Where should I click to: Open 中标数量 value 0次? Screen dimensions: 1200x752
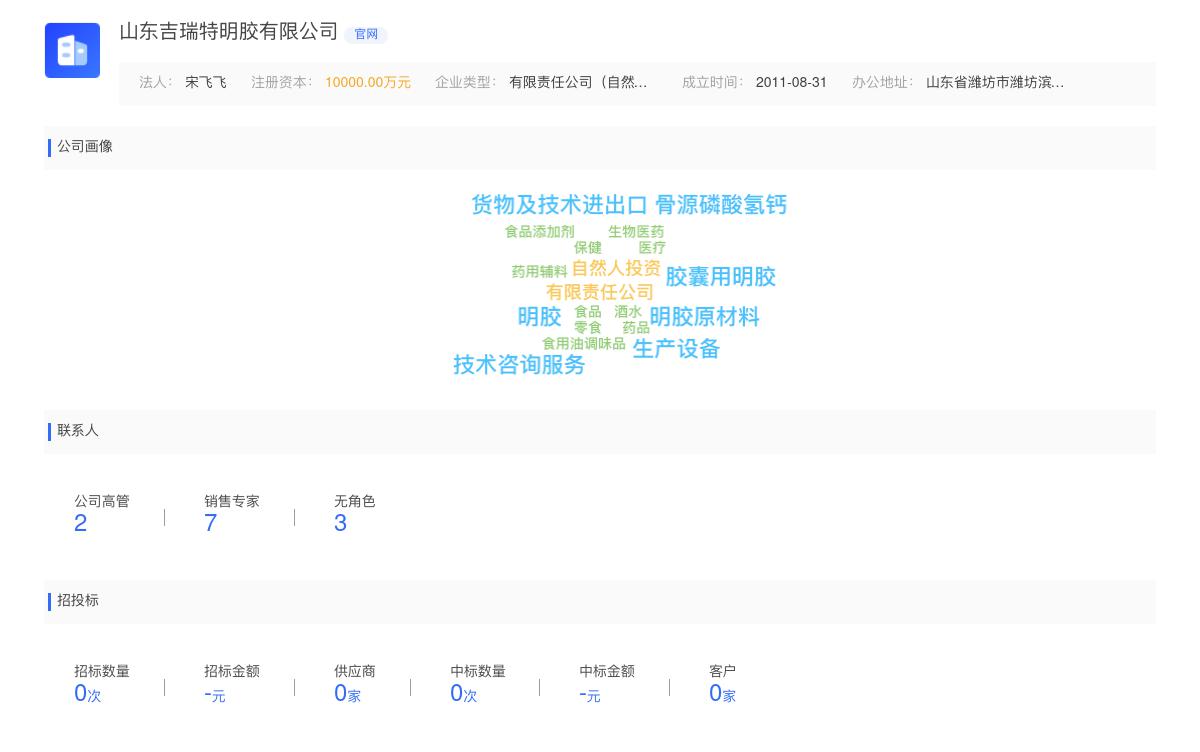pos(464,693)
